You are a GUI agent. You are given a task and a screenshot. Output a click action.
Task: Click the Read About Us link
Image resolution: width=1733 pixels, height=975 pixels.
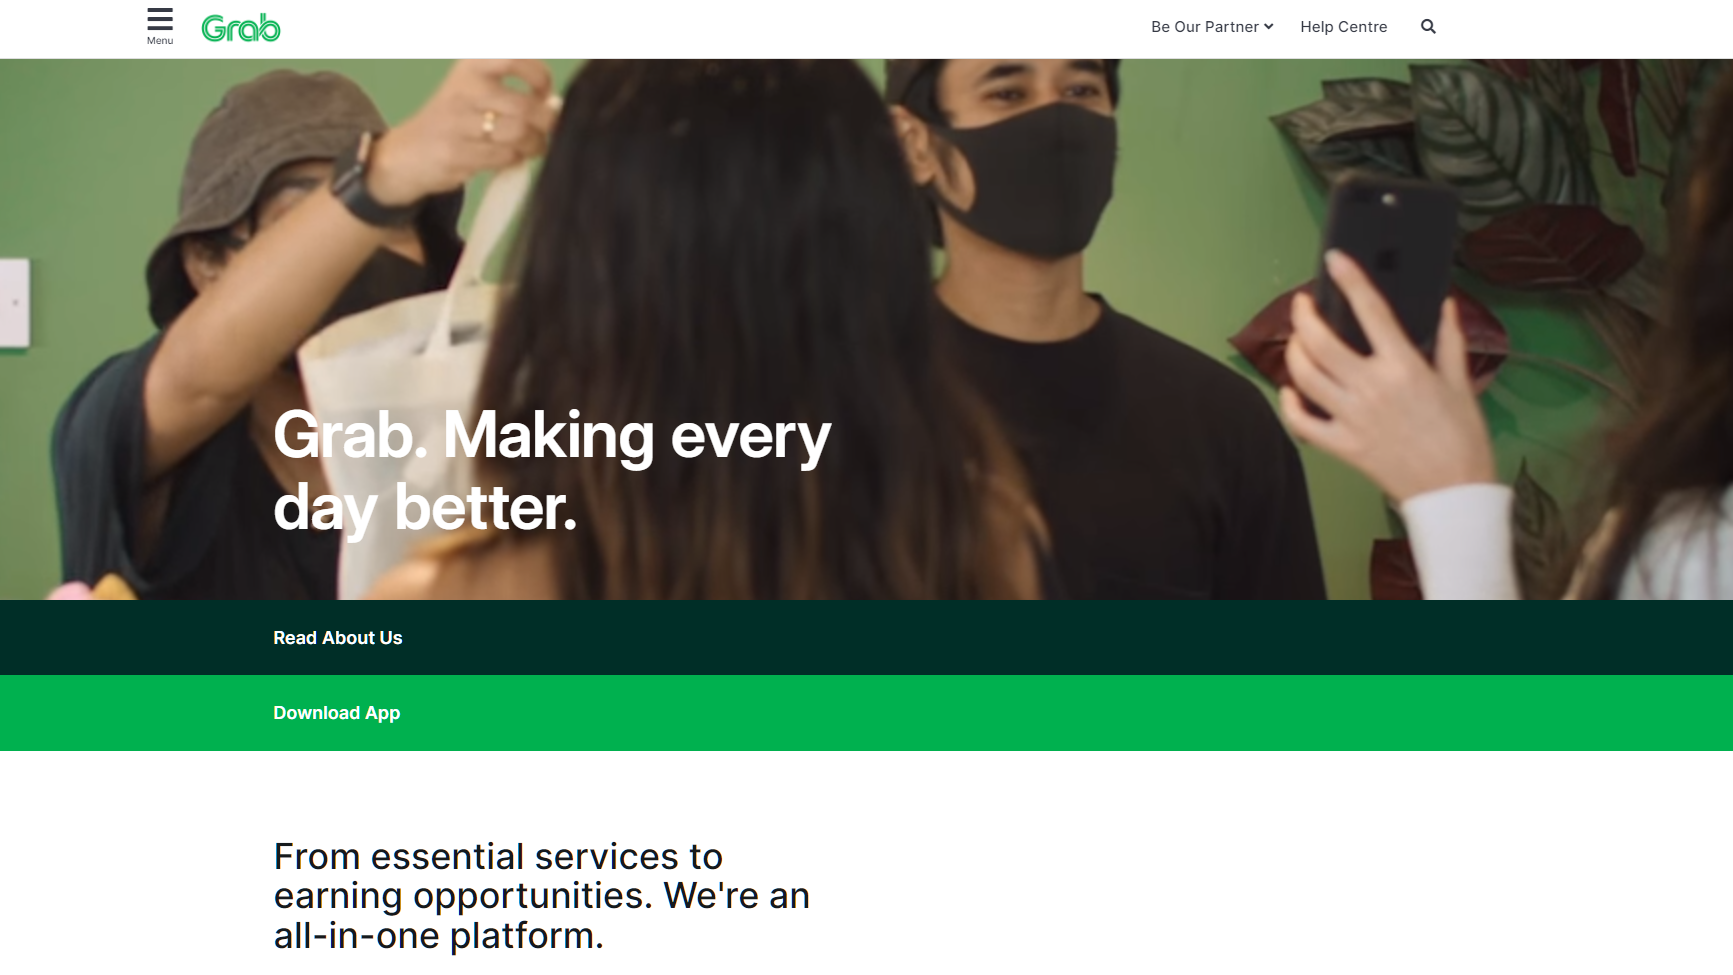[338, 638]
